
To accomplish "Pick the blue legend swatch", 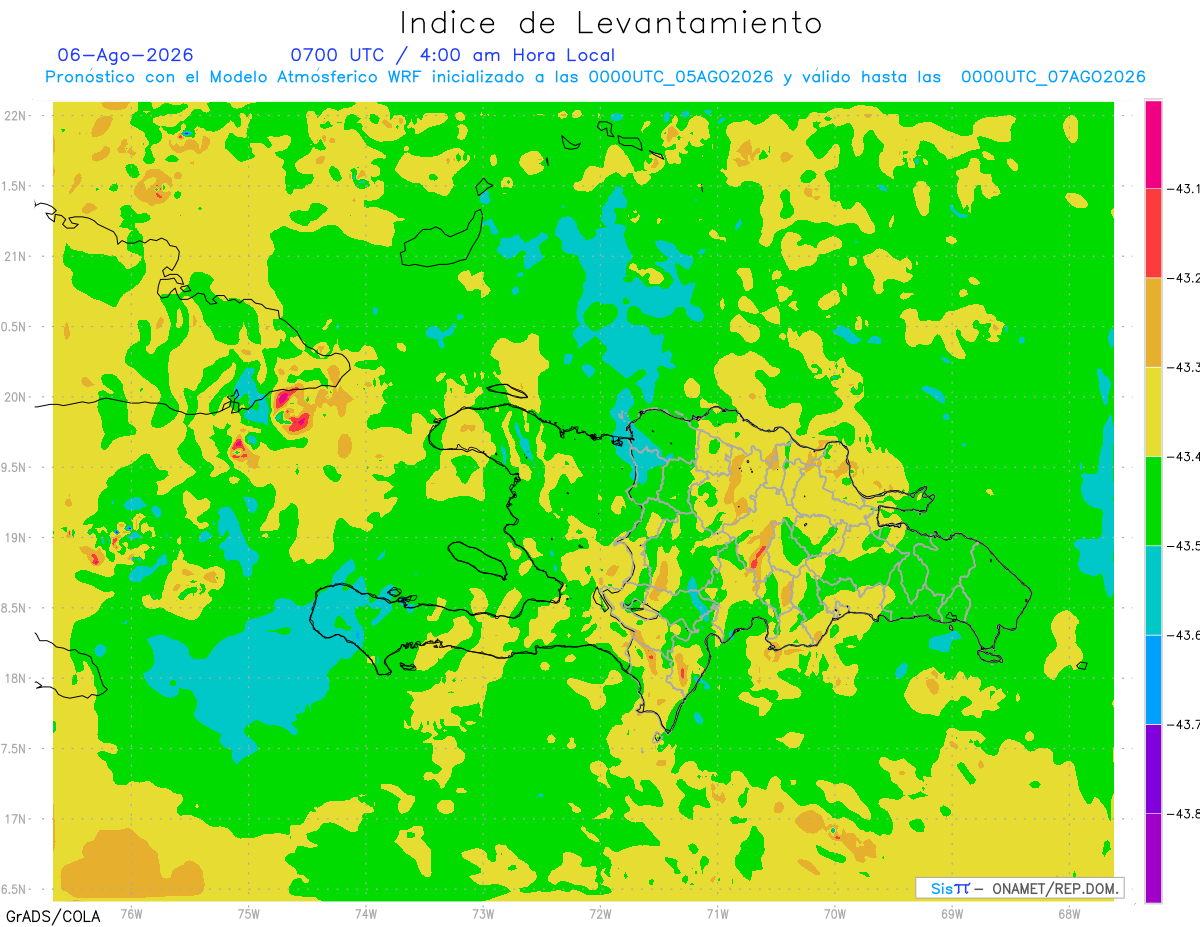I will pyautogui.click(x=1153, y=679).
